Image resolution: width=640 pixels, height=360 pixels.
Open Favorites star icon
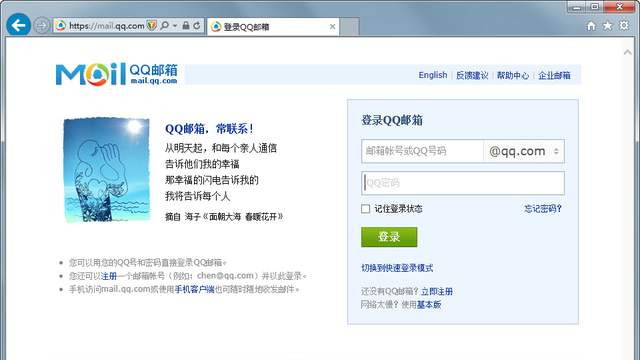[x=607, y=26]
